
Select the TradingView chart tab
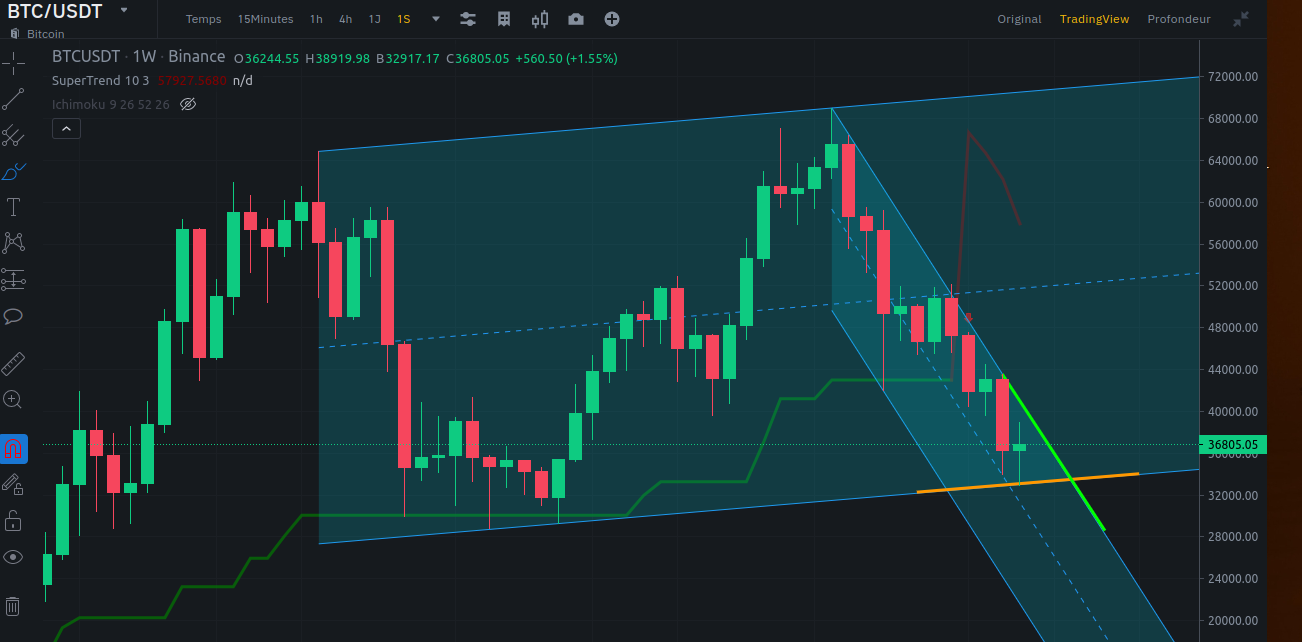[x=1094, y=19]
